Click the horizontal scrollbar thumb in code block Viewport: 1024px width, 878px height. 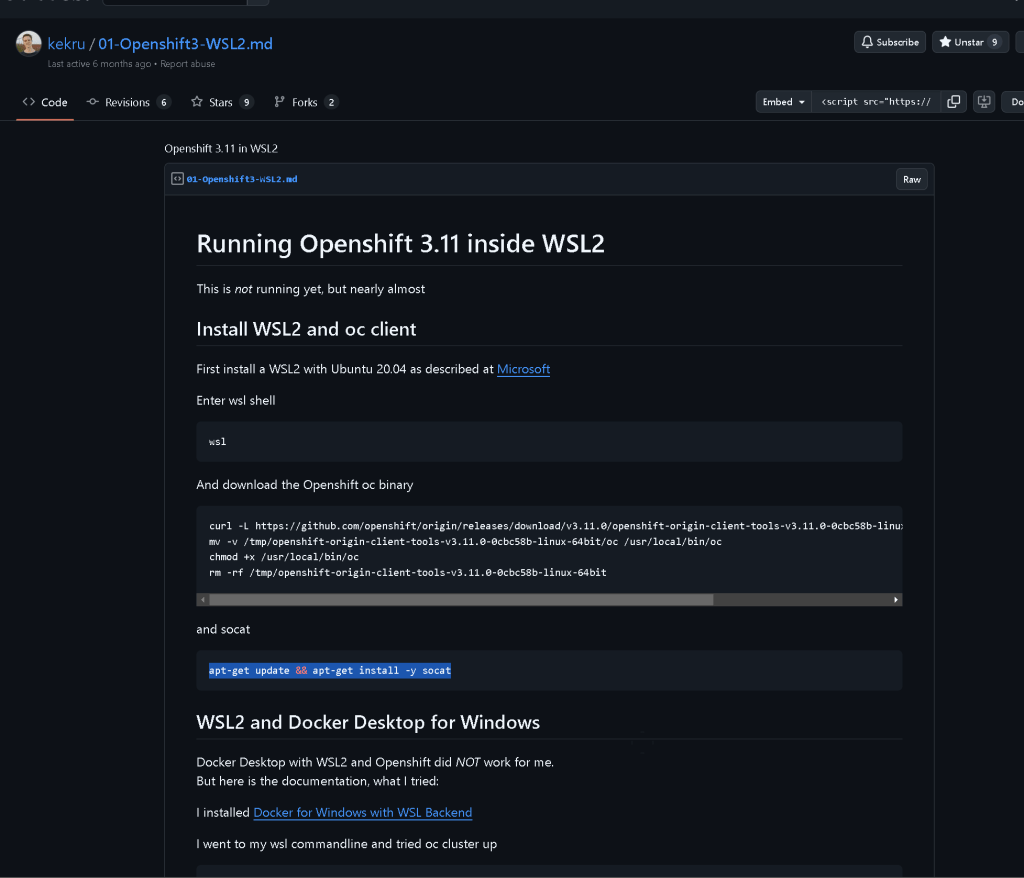coord(461,600)
